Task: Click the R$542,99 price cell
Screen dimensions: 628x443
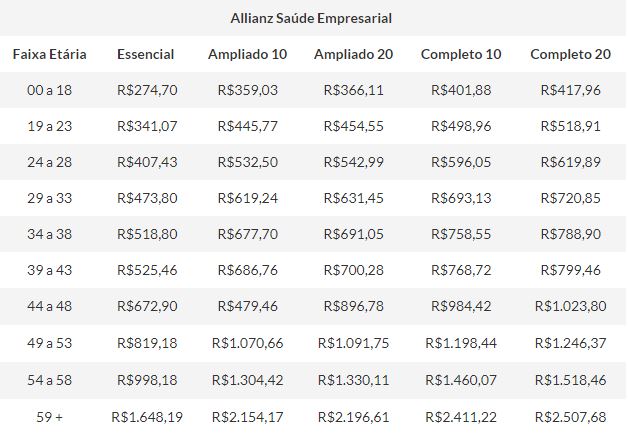Action: pos(354,162)
